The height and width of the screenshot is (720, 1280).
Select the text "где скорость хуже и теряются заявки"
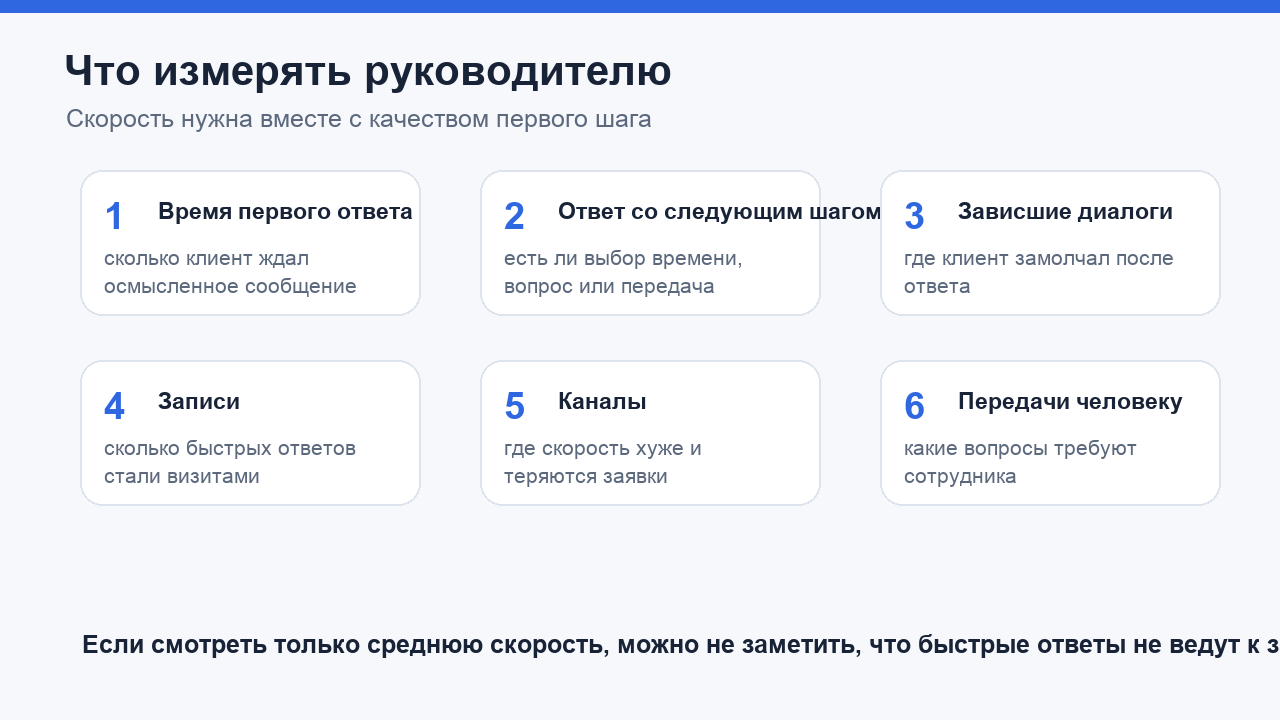[603, 462]
